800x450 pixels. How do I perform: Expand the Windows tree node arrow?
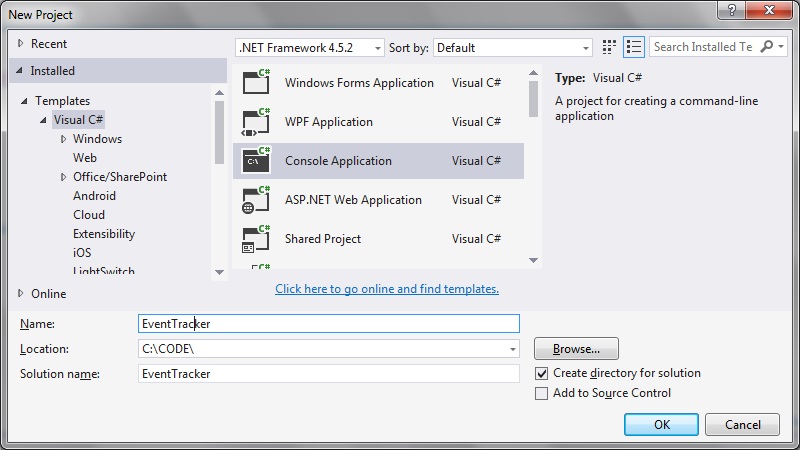pos(63,139)
